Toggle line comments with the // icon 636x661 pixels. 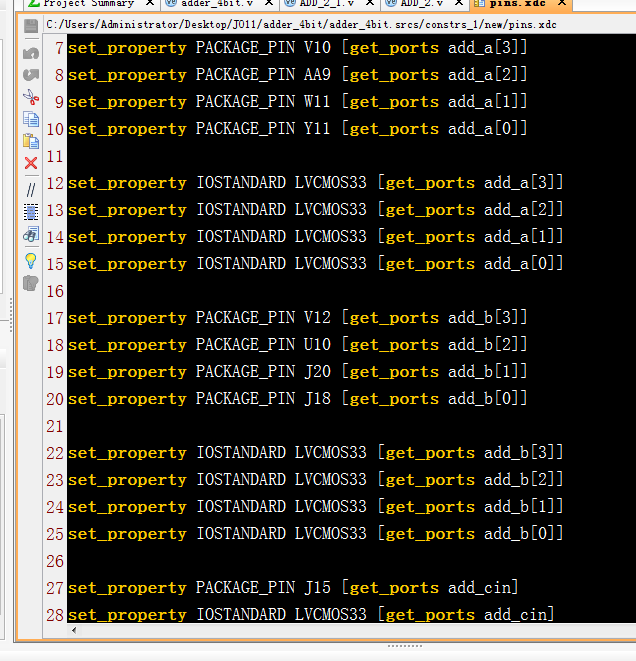coord(30,188)
